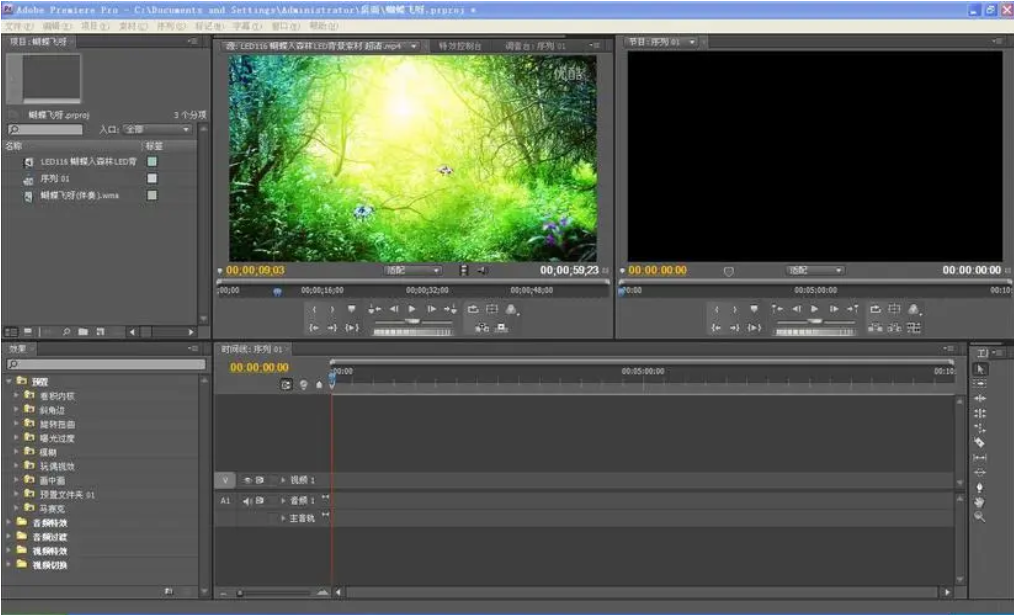Switch Project panel to list view
The height and width of the screenshot is (615, 1014).
point(10,332)
